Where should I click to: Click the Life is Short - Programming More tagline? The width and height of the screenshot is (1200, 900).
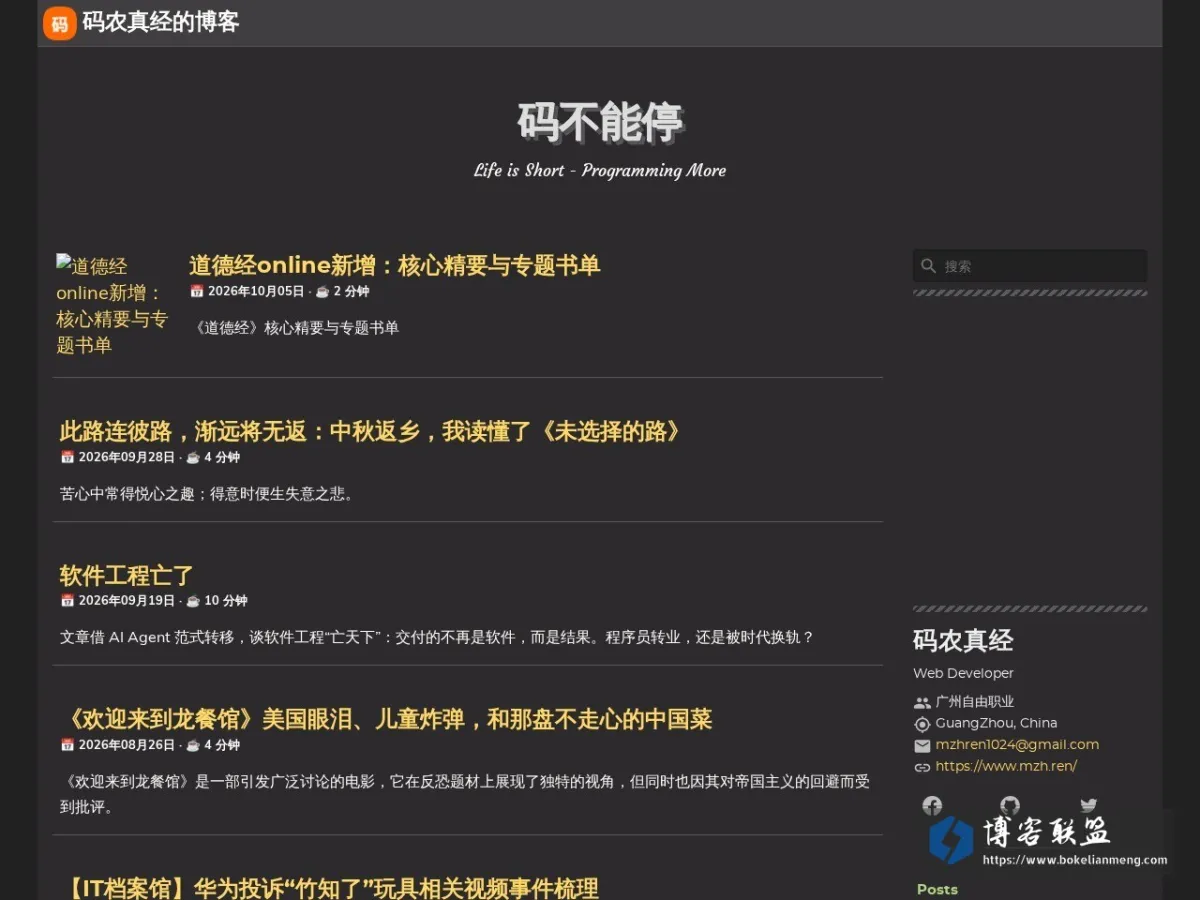point(600,170)
